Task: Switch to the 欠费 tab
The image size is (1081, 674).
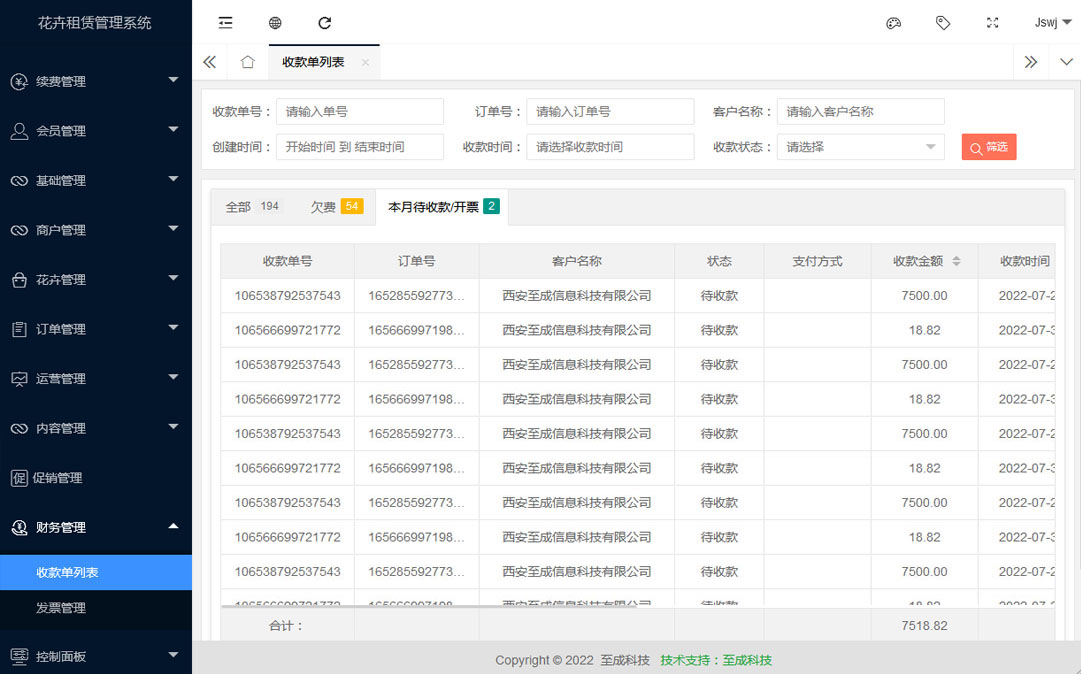Action: tap(336, 207)
